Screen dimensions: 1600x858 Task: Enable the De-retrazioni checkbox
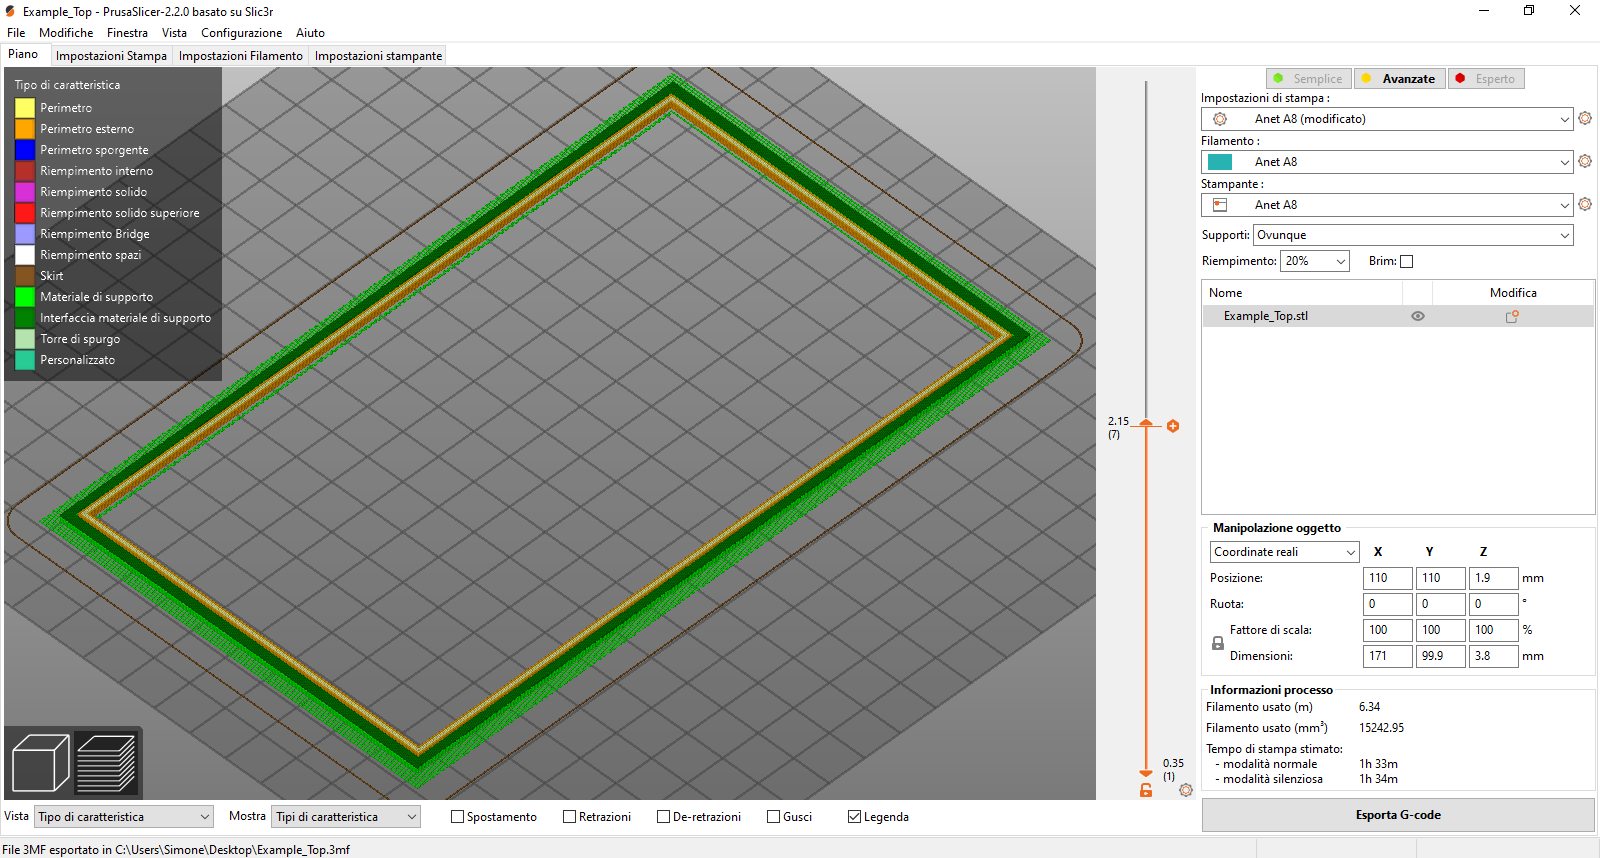tap(663, 817)
